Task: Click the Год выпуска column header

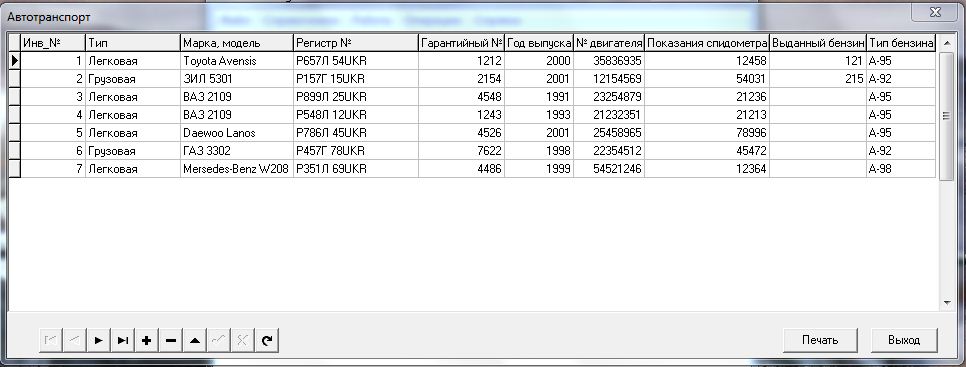Action: coord(539,43)
